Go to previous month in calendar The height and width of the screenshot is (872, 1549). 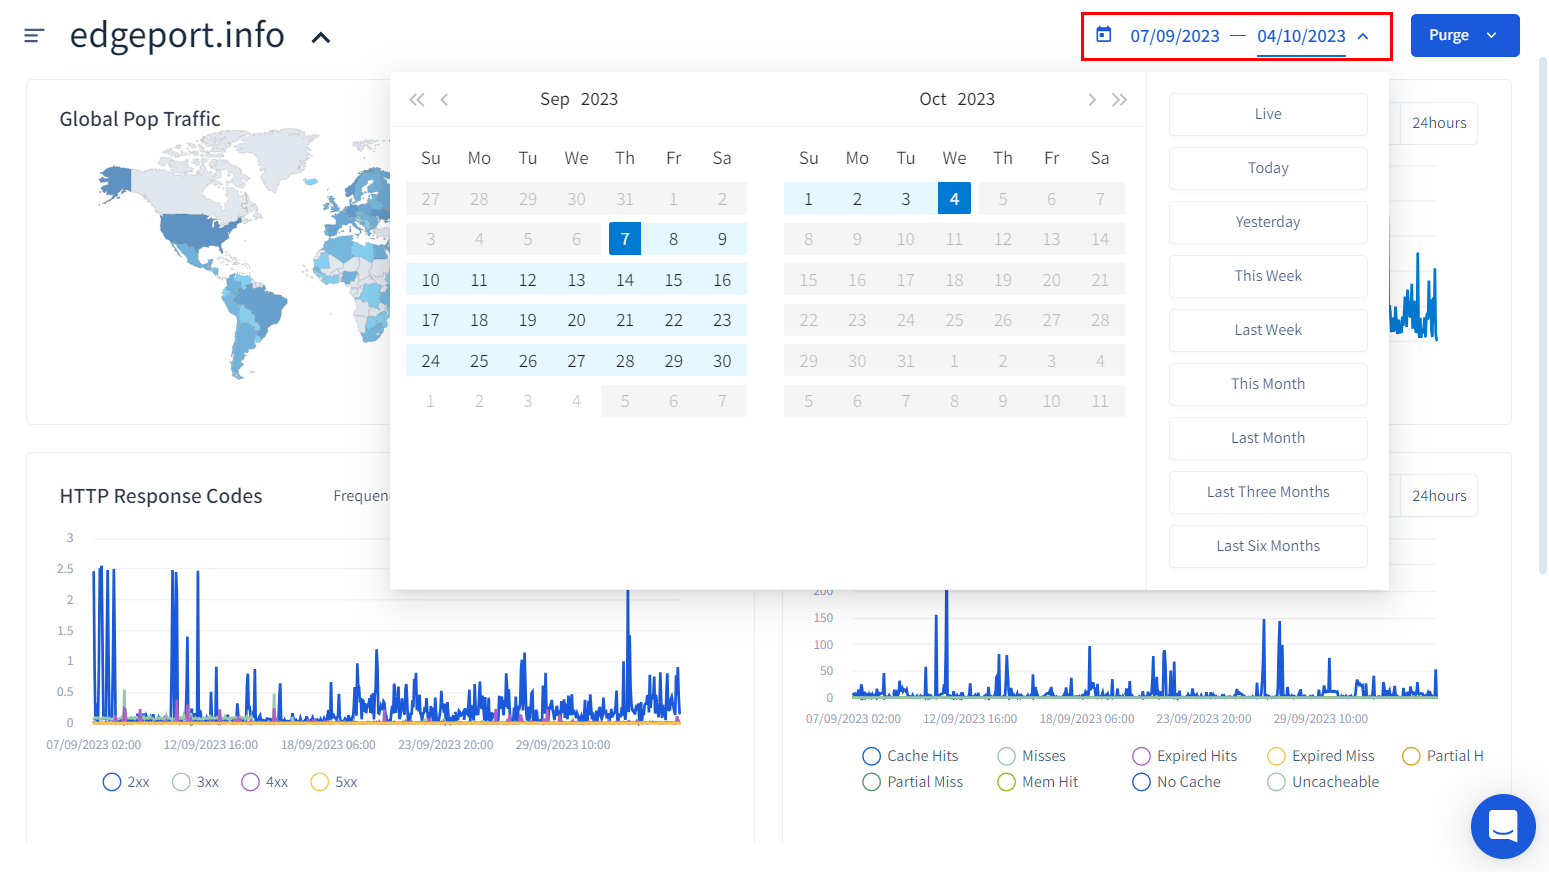pos(444,99)
